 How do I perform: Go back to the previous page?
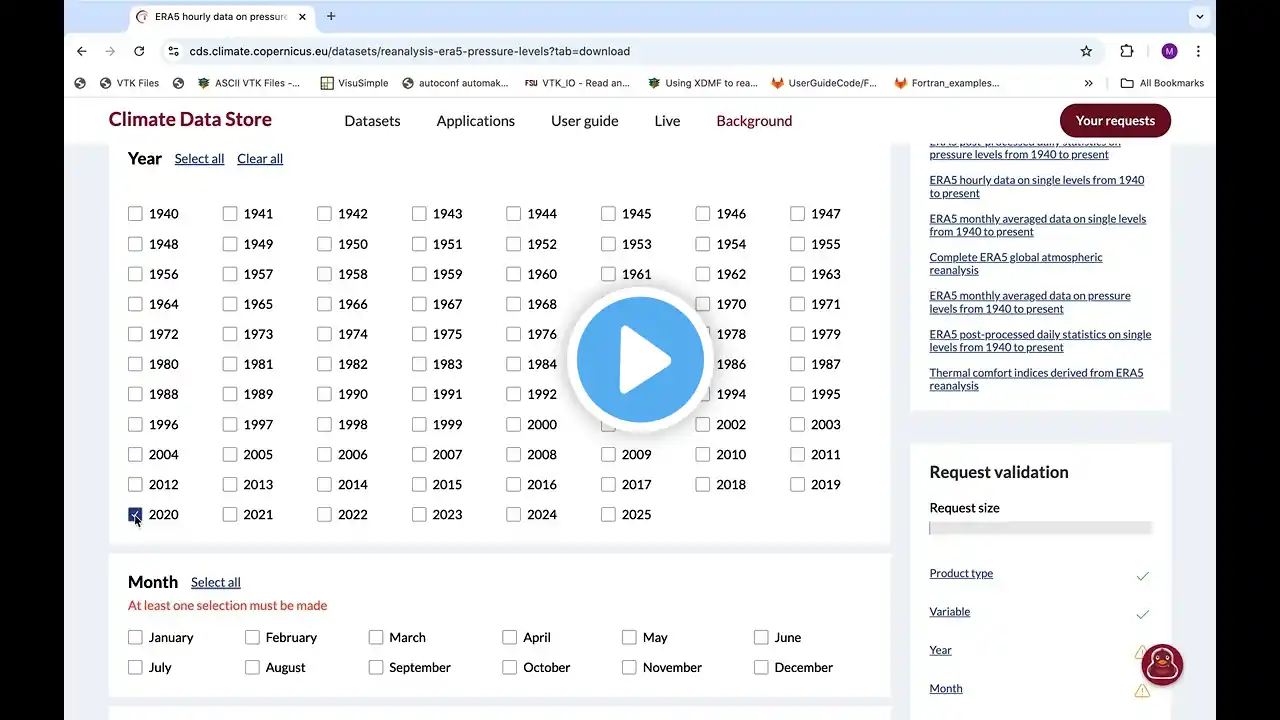point(82,51)
